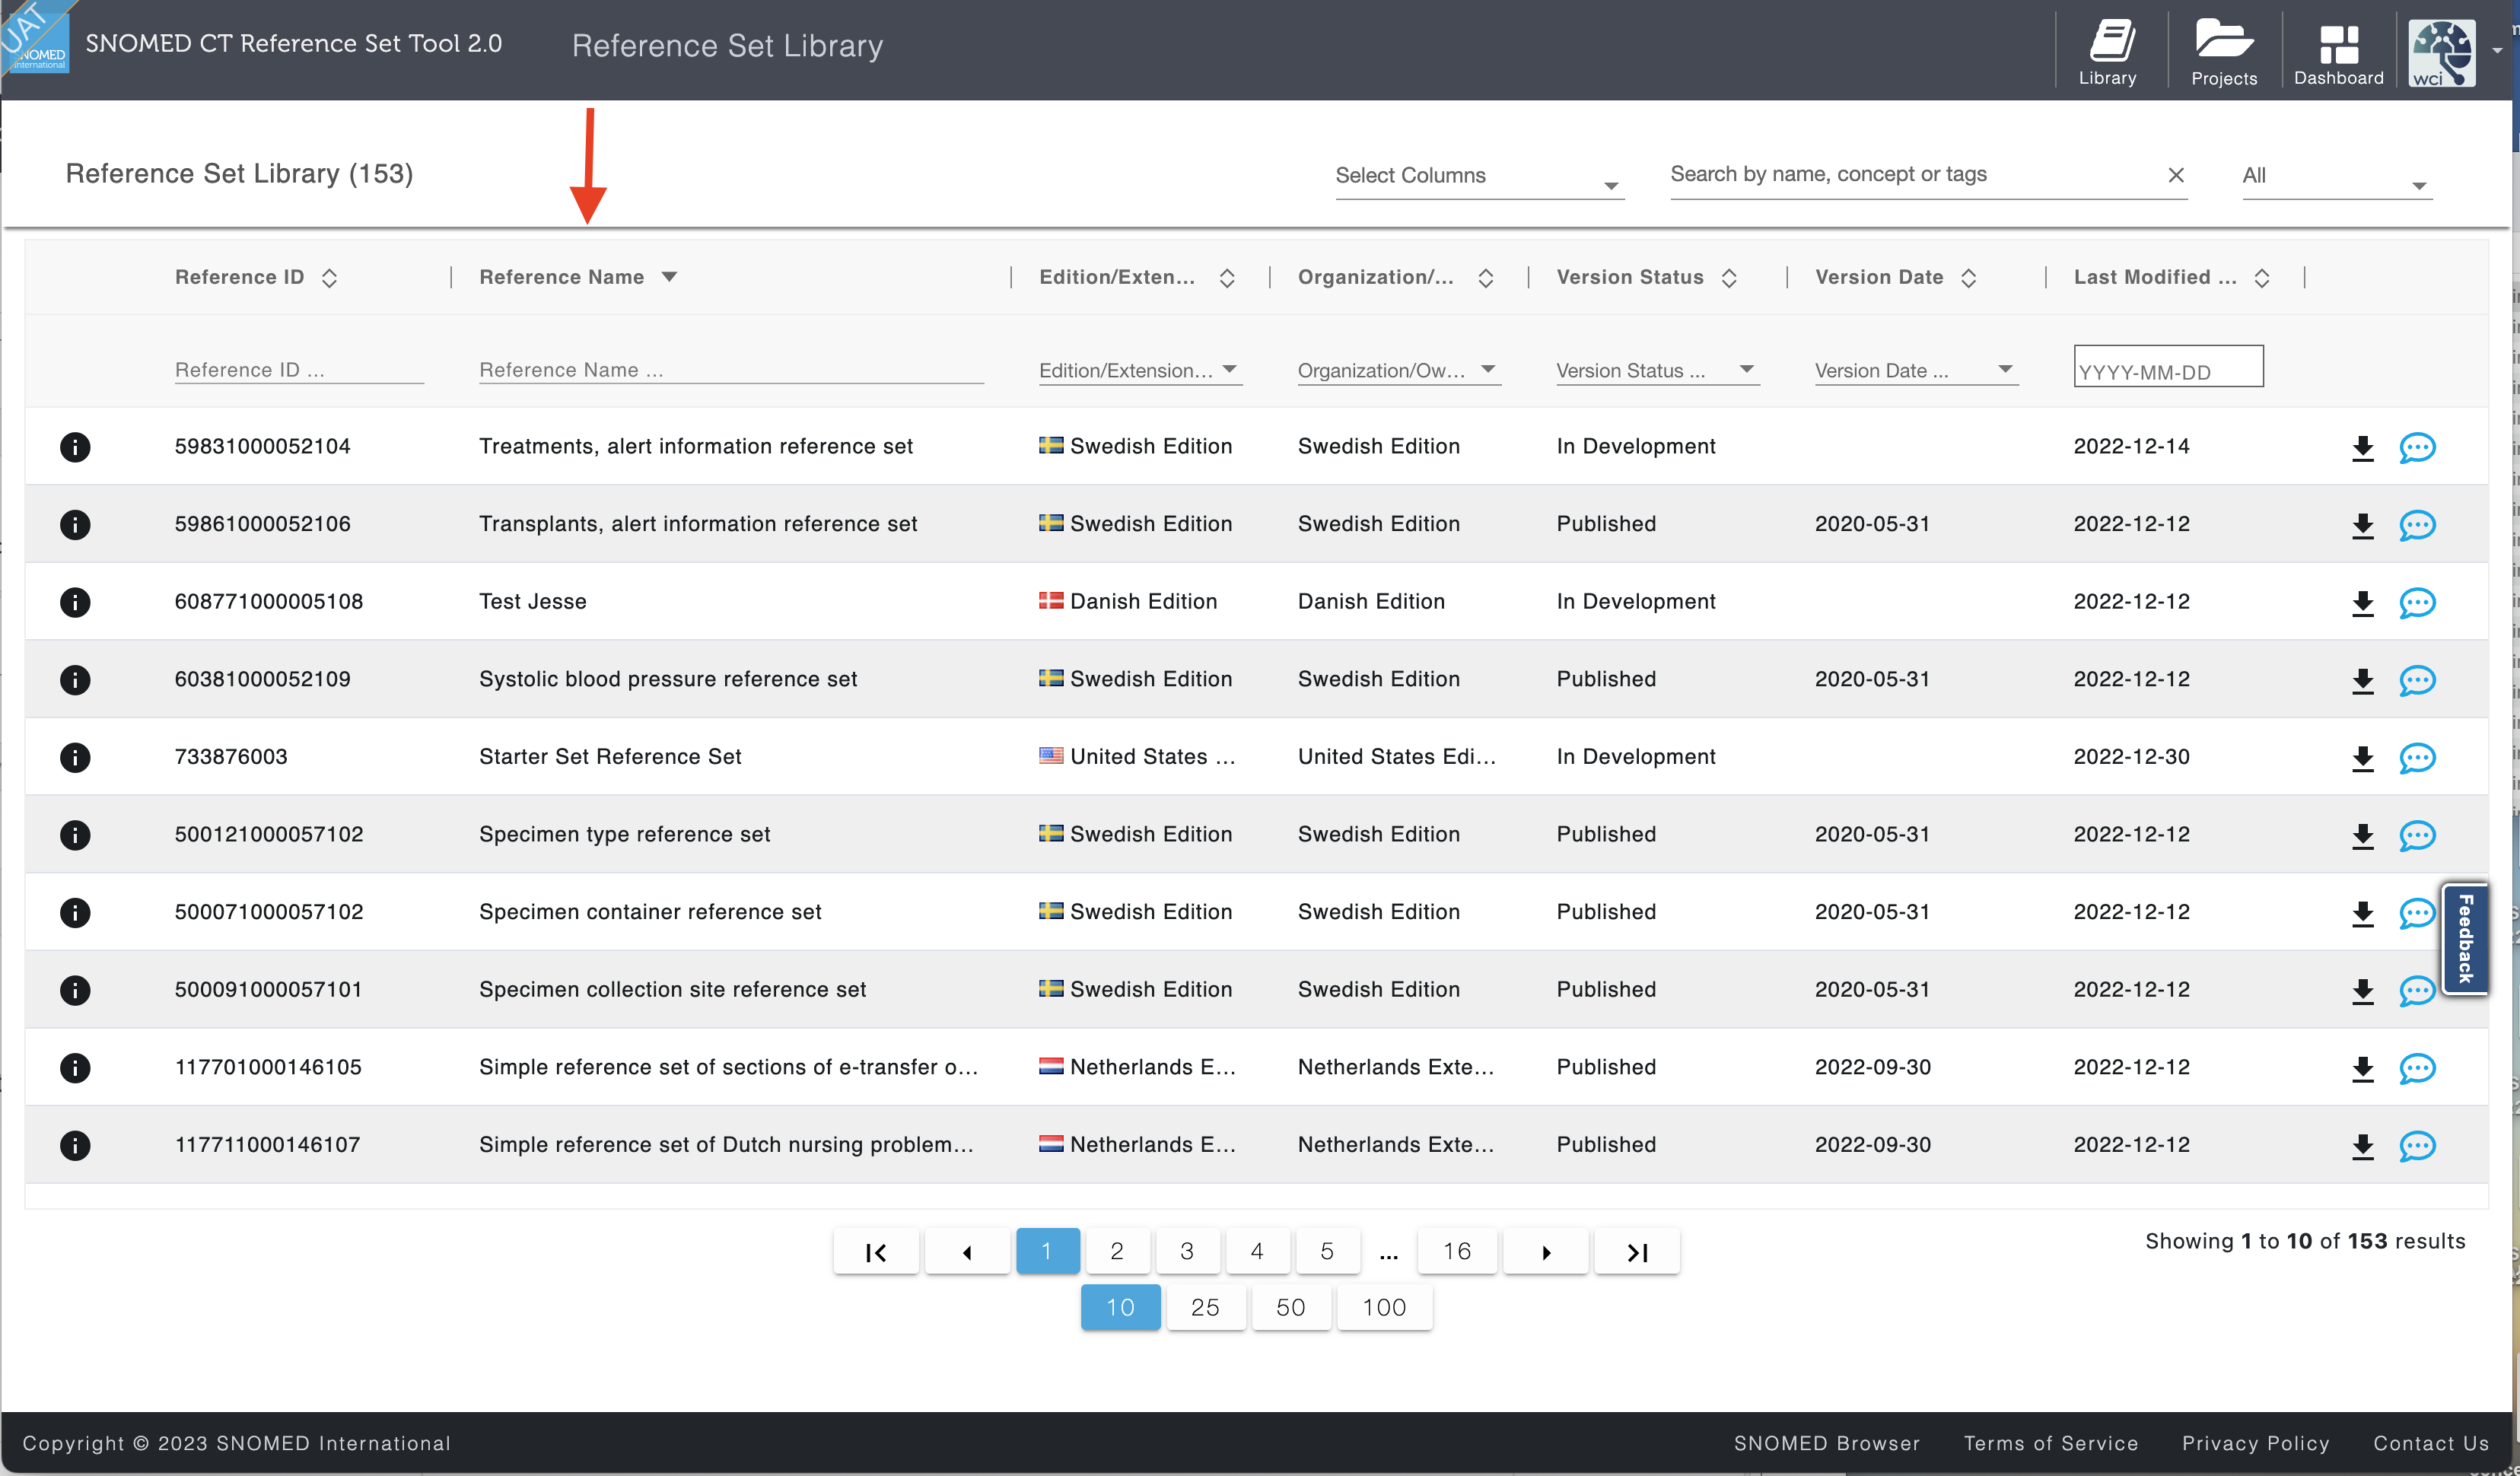Open Contact Us footer link
The height and width of the screenshot is (1476, 2520).
click(2431, 1444)
